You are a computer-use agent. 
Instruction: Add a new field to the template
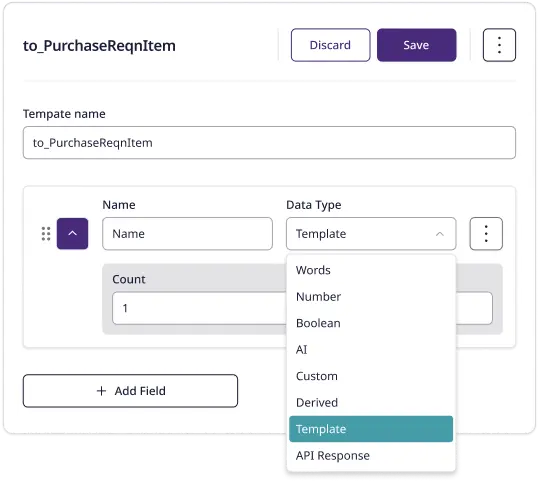pos(130,391)
